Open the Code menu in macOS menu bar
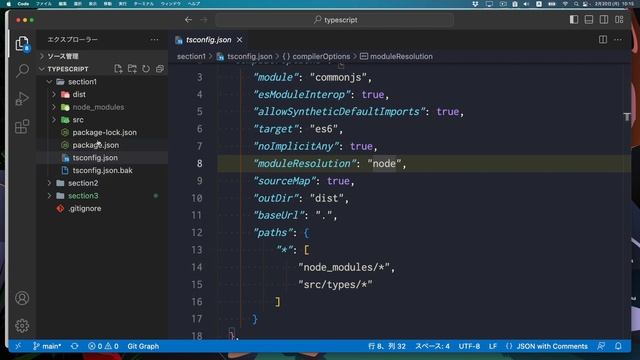This screenshot has height=360, width=640. point(23,4)
